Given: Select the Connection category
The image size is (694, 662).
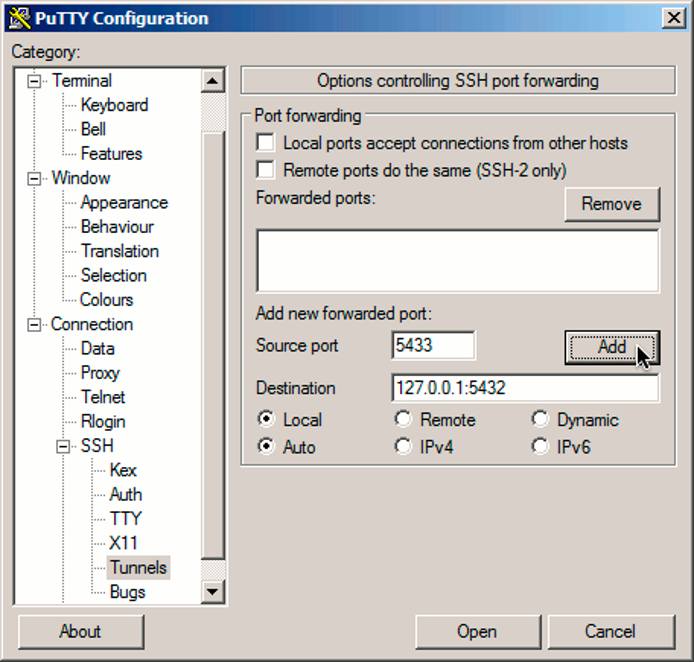Looking at the screenshot, I should pyautogui.click(x=92, y=324).
